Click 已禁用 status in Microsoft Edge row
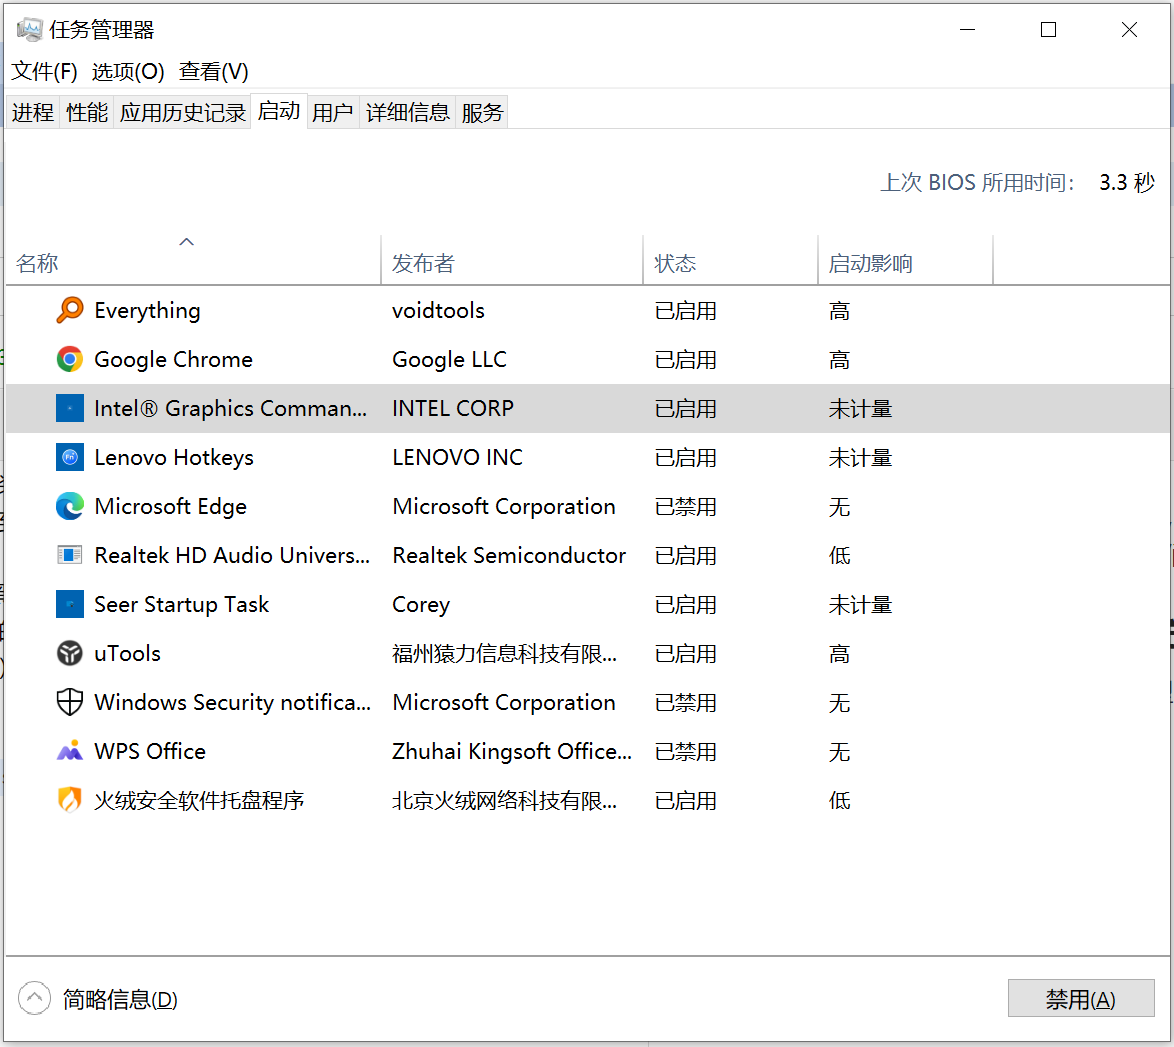Screen dimensions: 1174x1047 685,506
